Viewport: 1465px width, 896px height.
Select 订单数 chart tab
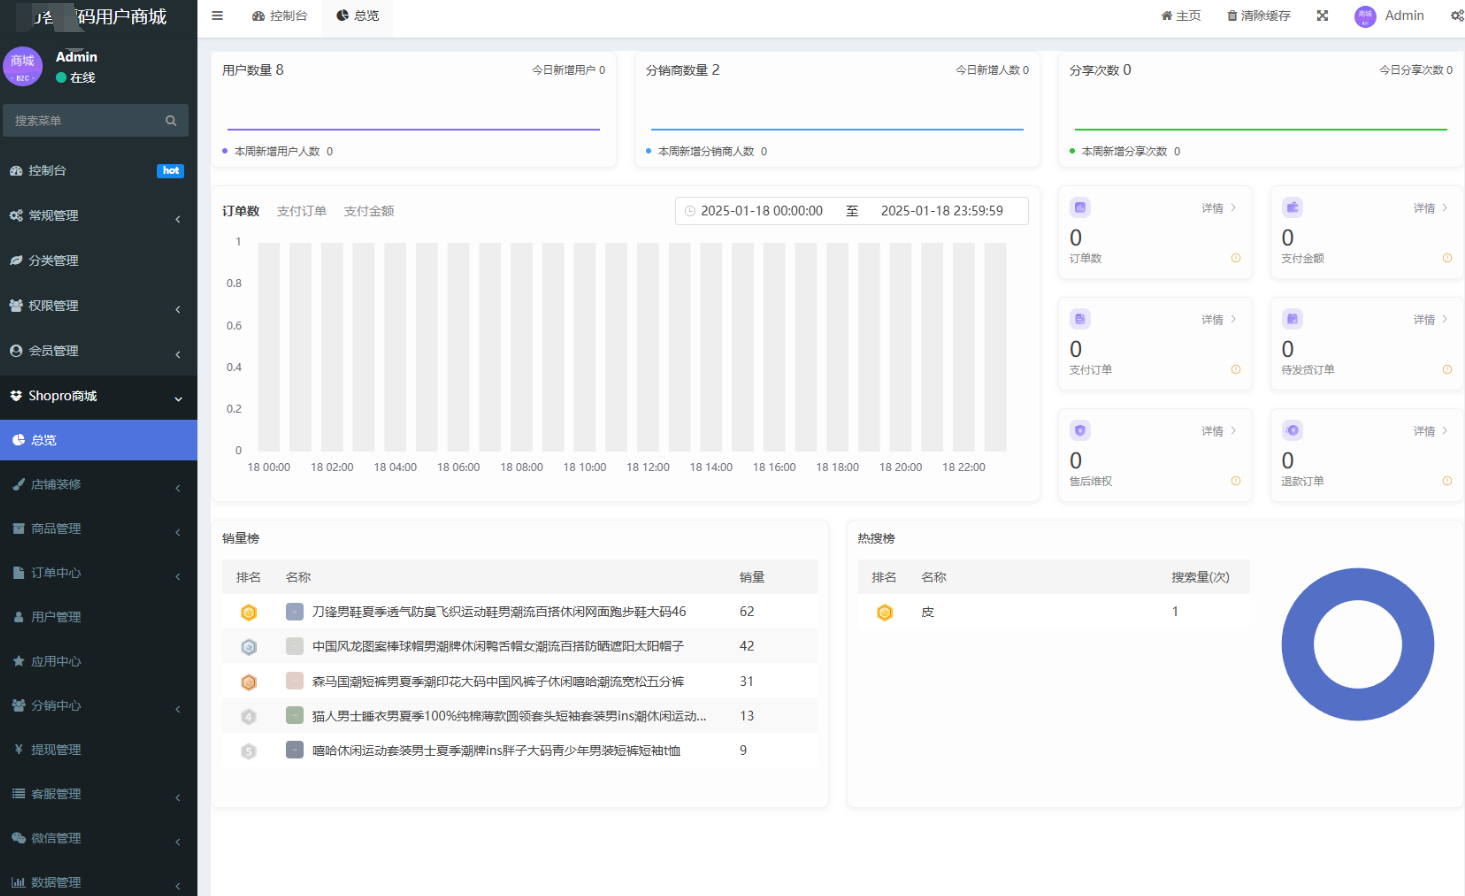[241, 211]
